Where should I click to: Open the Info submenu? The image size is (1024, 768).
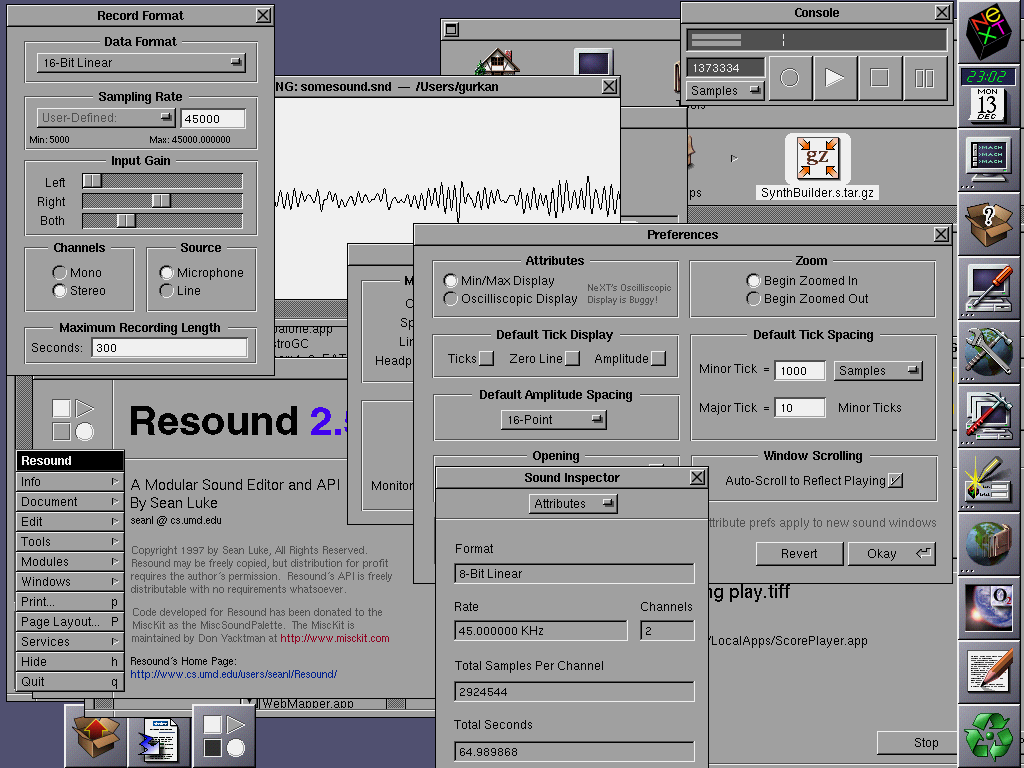pos(70,481)
